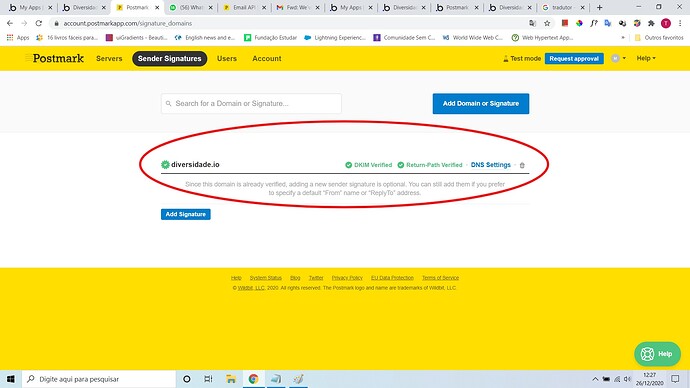Expand the hidden bookmarks overflow chevron
The height and width of the screenshot is (388, 690).
623,38
